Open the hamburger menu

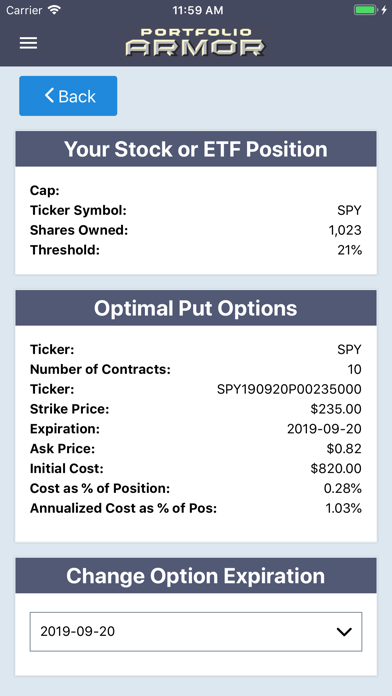coord(28,44)
